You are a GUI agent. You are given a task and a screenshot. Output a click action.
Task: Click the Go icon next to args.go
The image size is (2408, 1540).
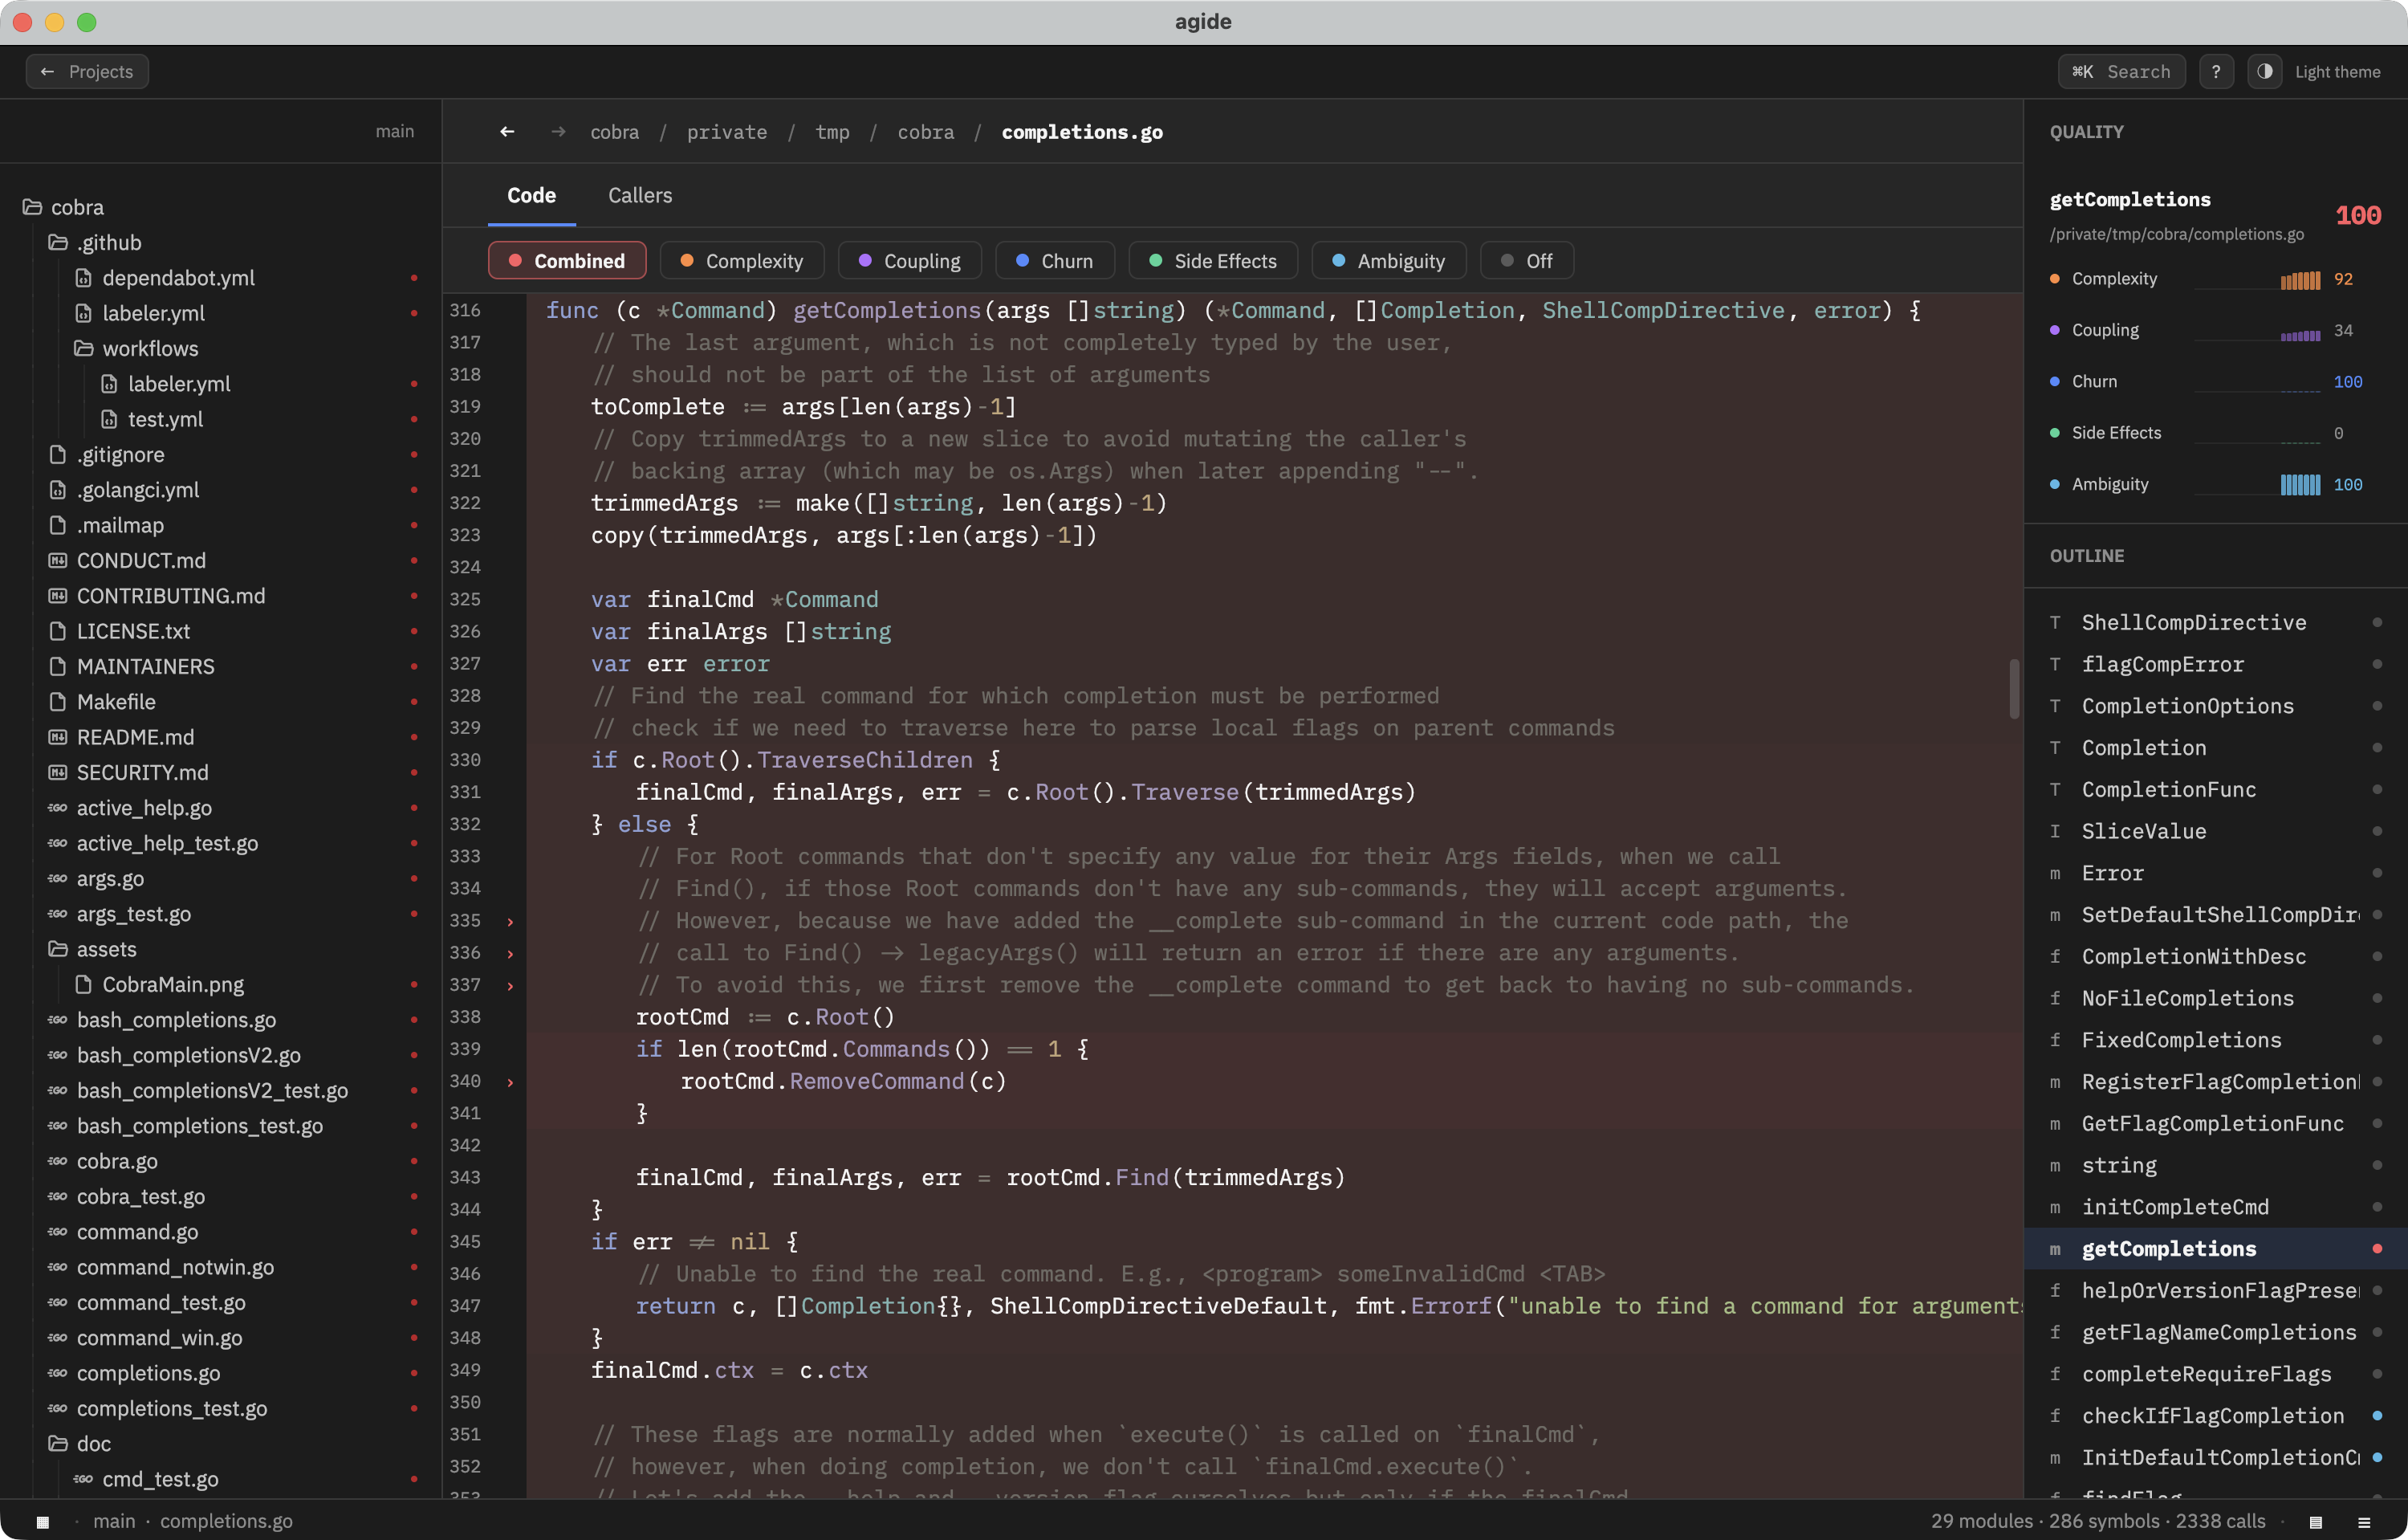point(58,878)
